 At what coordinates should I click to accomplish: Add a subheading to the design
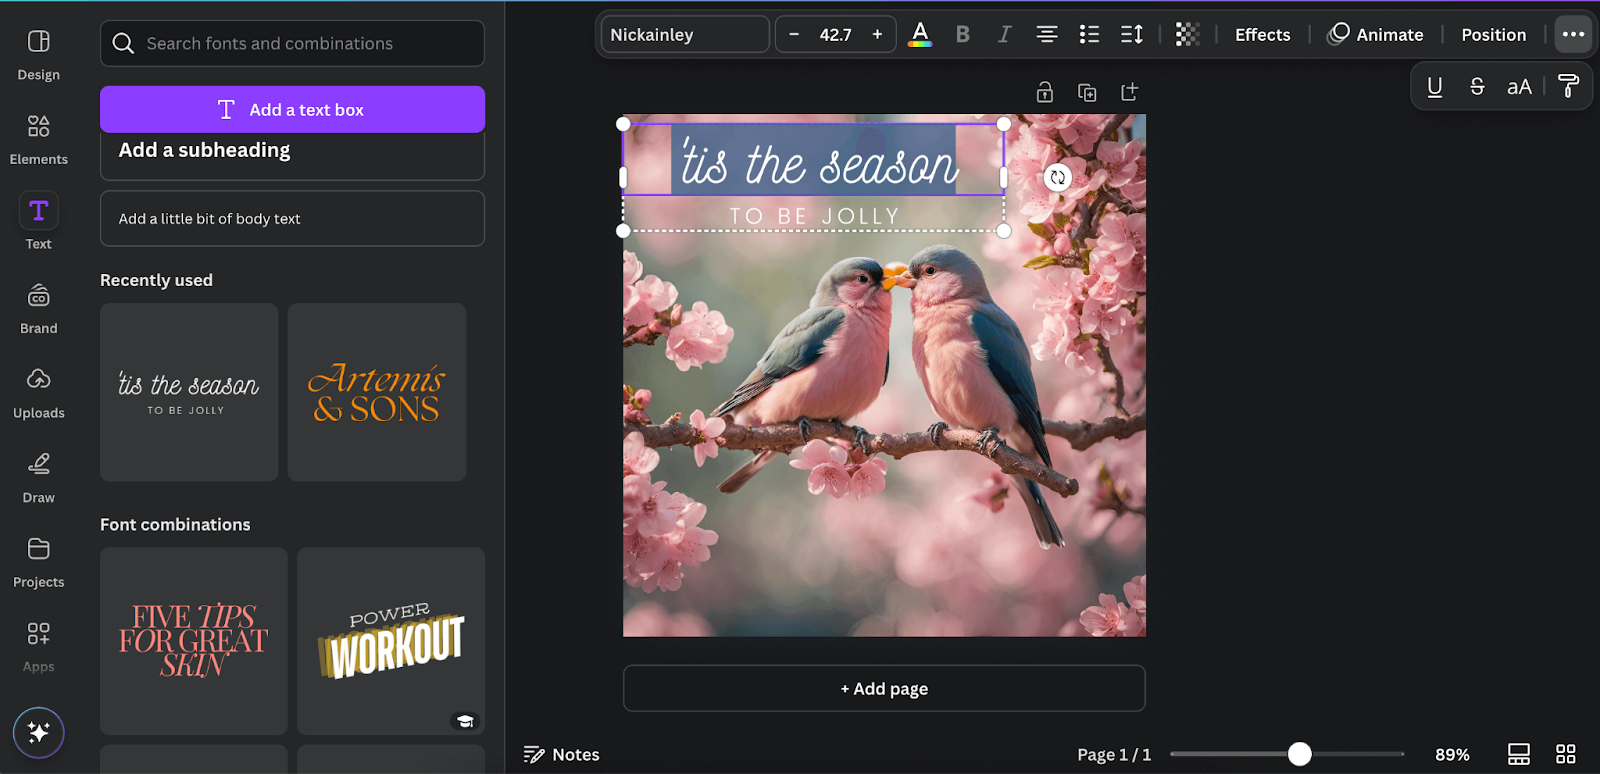(x=292, y=153)
